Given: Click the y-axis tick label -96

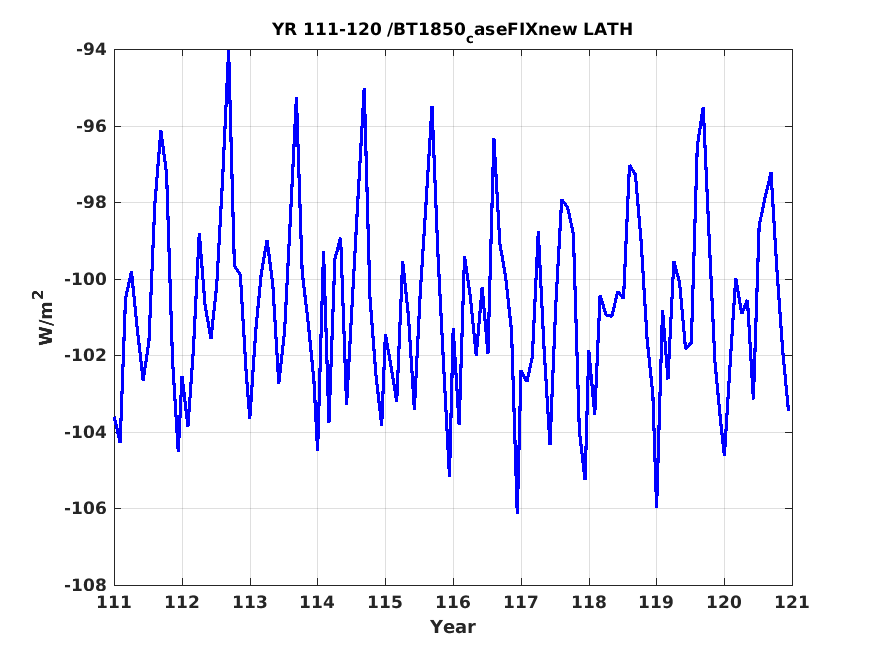Looking at the screenshot, I should point(91,126).
